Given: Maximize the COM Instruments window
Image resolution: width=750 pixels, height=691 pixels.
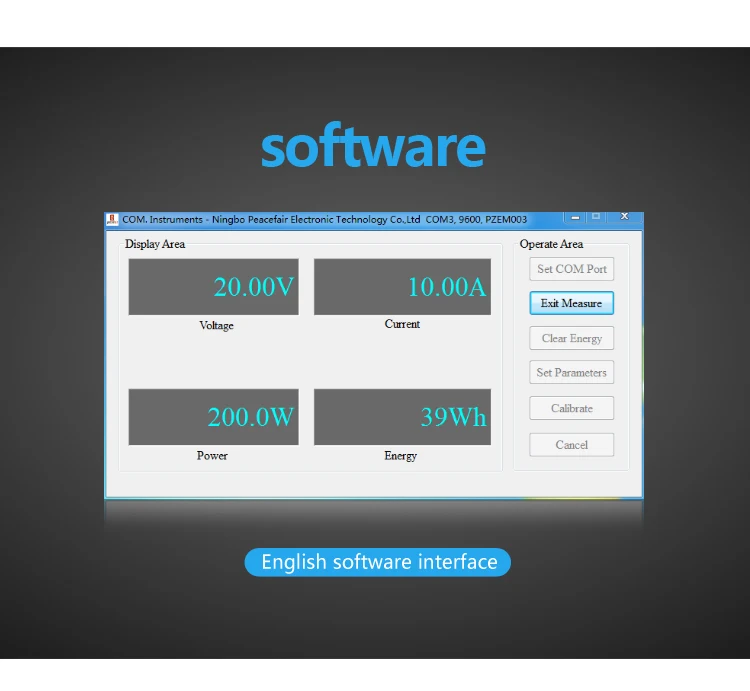Looking at the screenshot, I should (596, 216).
